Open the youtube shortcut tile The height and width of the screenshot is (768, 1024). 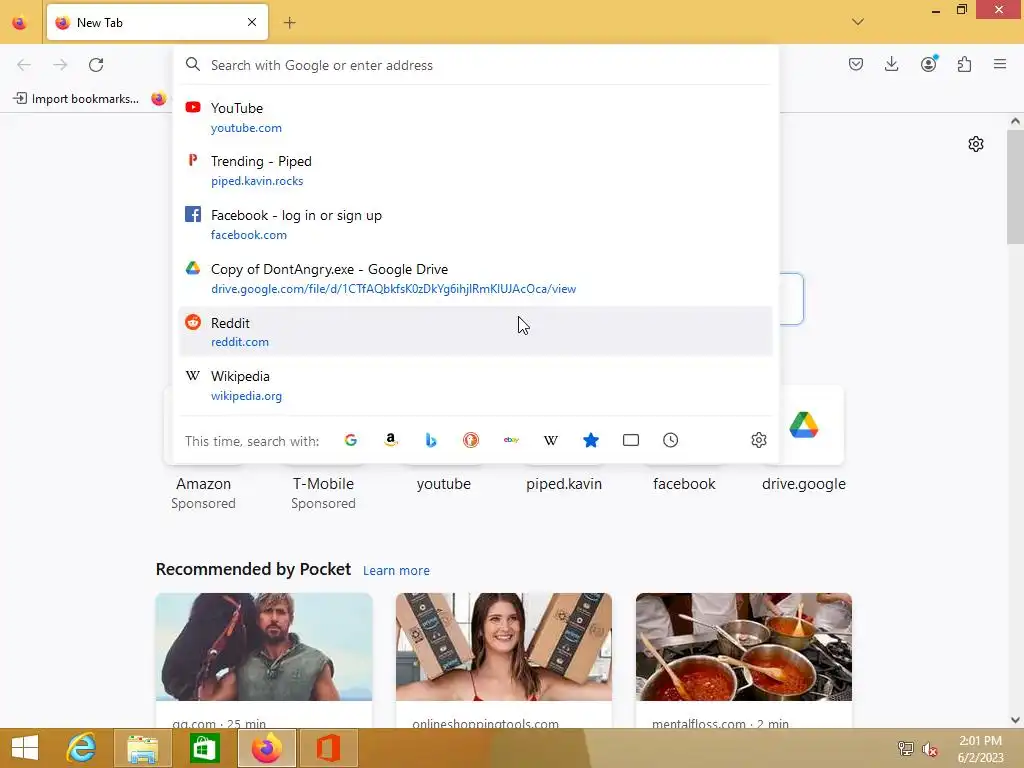[x=443, y=484]
